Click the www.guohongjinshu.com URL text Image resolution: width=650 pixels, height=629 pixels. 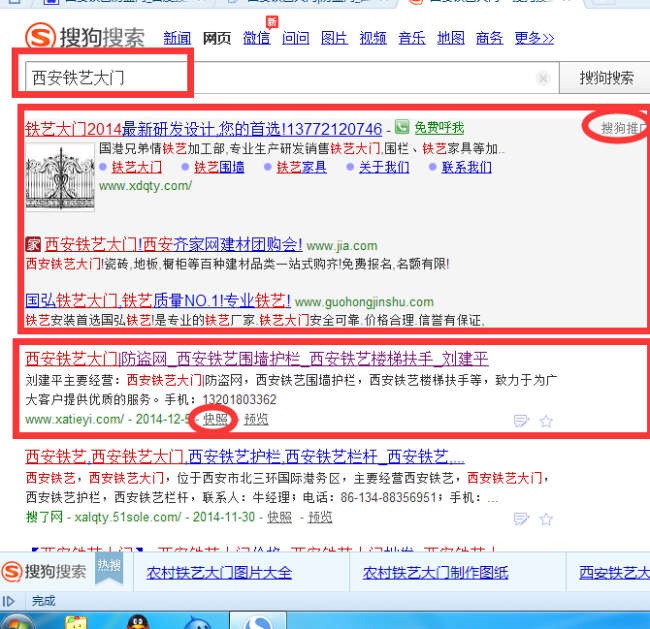[364, 302]
